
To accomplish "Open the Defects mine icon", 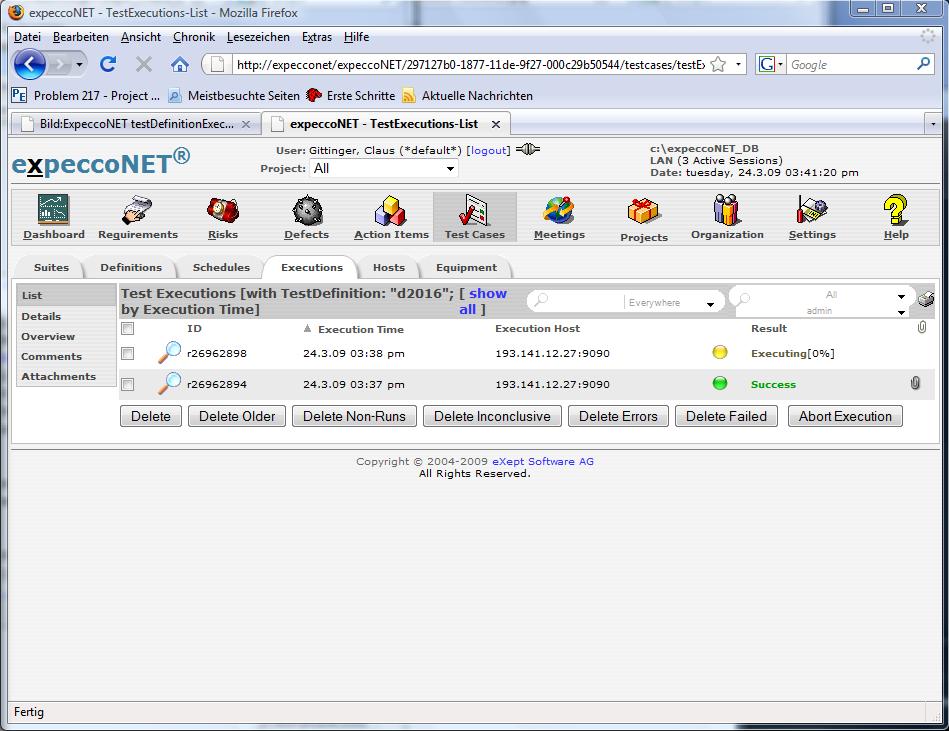I will (306, 211).
